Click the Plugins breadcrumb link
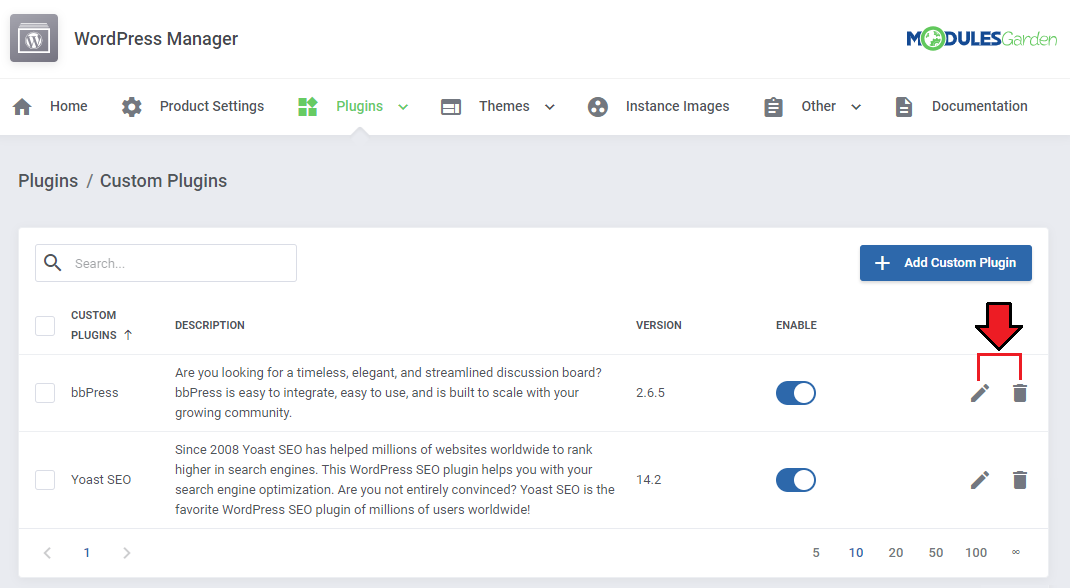 tap(48, 181)
